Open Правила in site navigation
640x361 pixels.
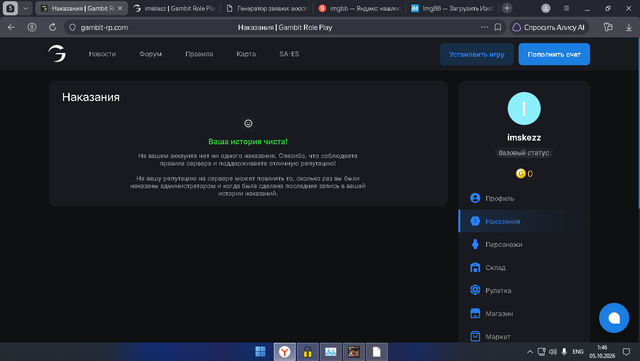199,54
